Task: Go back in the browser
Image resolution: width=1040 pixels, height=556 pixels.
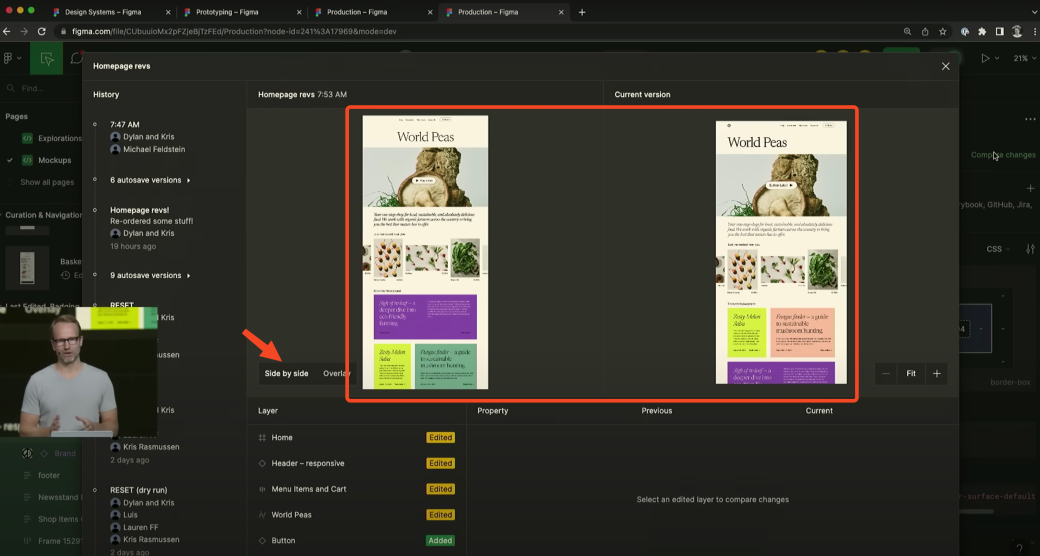Action: (x=7, y=31)
